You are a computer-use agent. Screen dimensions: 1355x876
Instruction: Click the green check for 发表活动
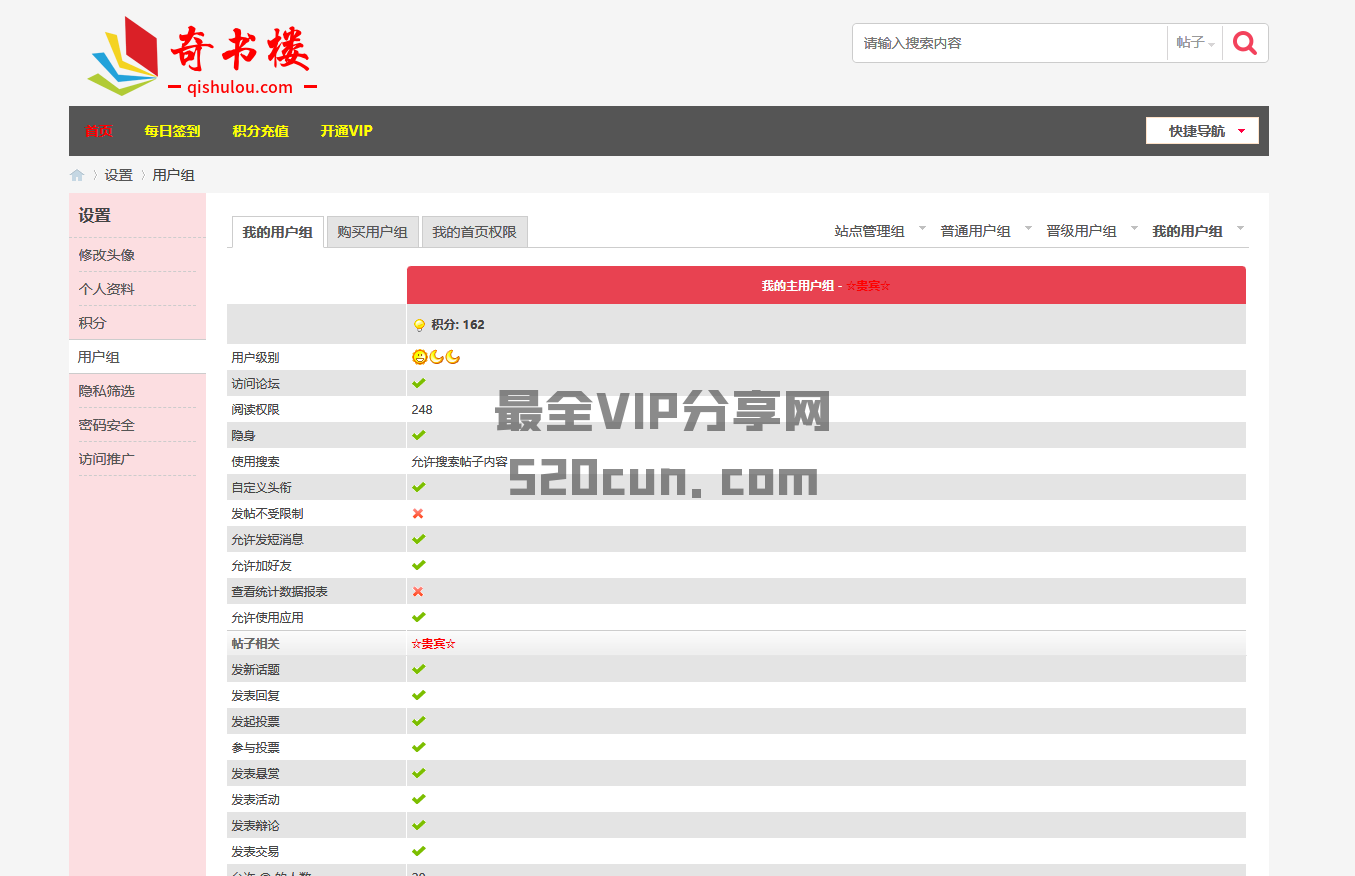pos(419,799)
